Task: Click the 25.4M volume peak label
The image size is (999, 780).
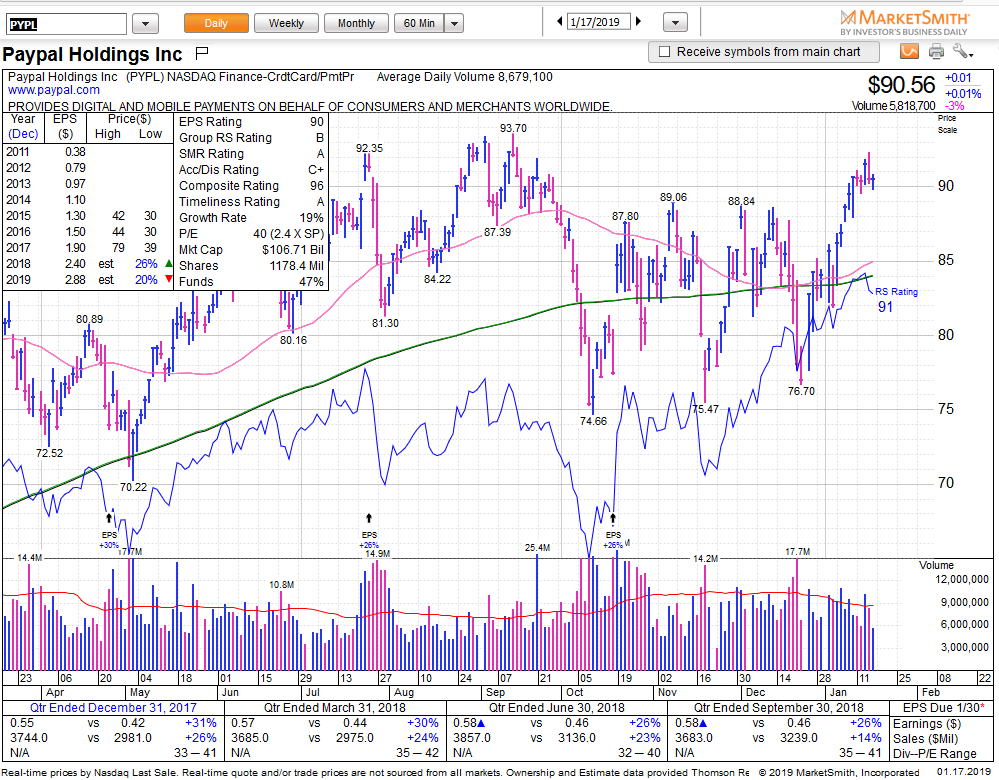Action: (537, 548)
